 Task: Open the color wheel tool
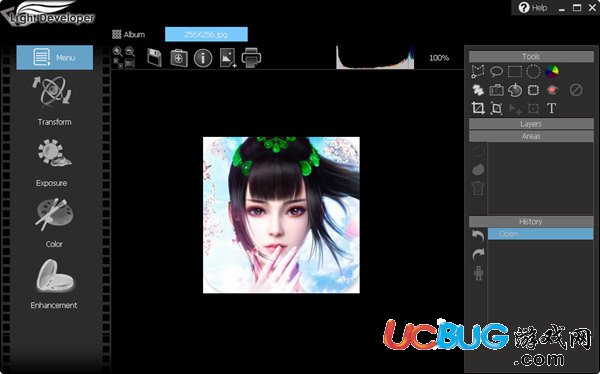[552, 71]
